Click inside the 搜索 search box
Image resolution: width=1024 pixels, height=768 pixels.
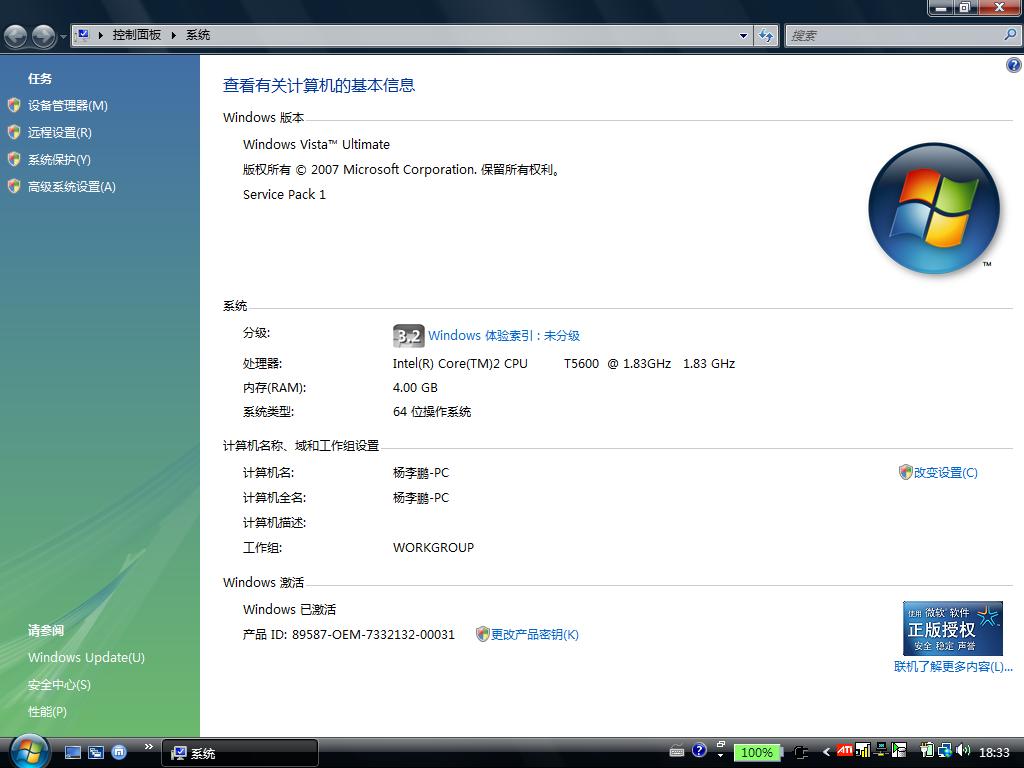[x=893, y=35]
